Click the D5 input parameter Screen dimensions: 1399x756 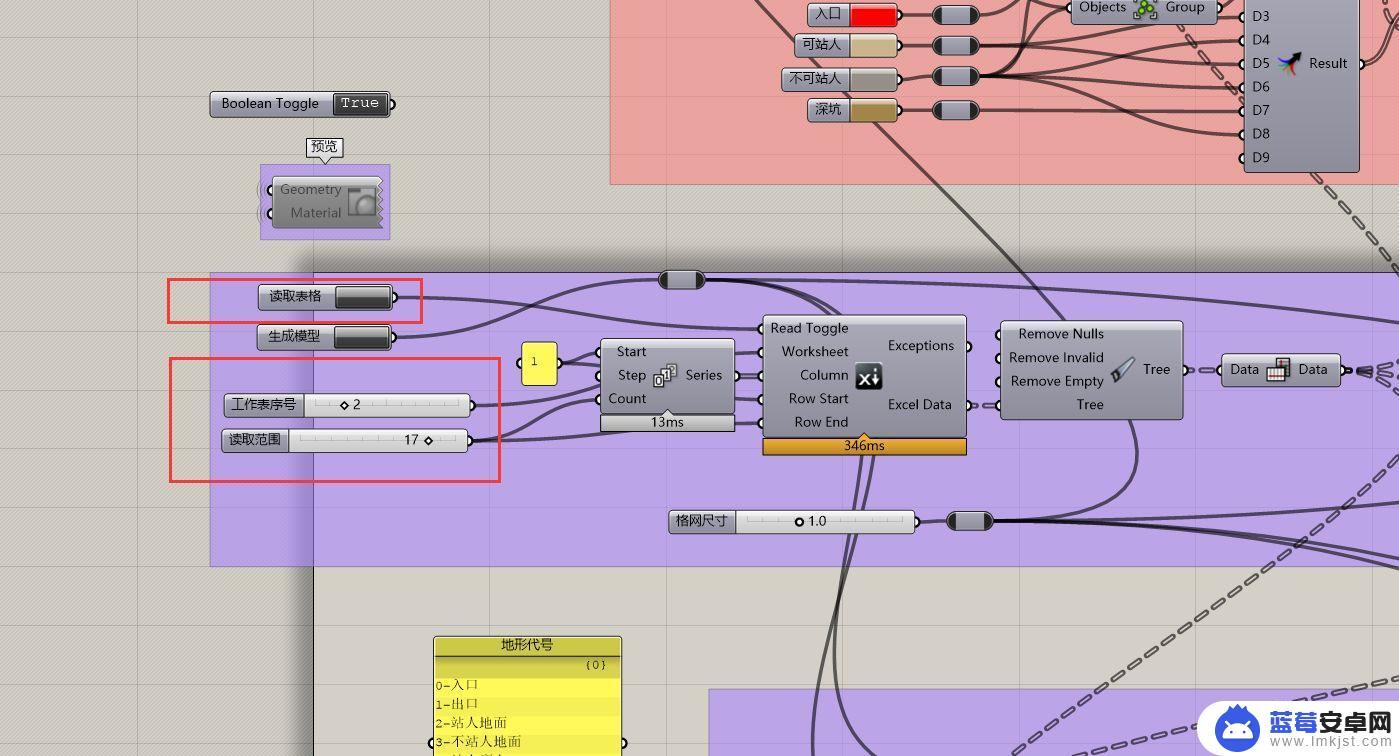pyautogui.click(x=1260, y=63)
